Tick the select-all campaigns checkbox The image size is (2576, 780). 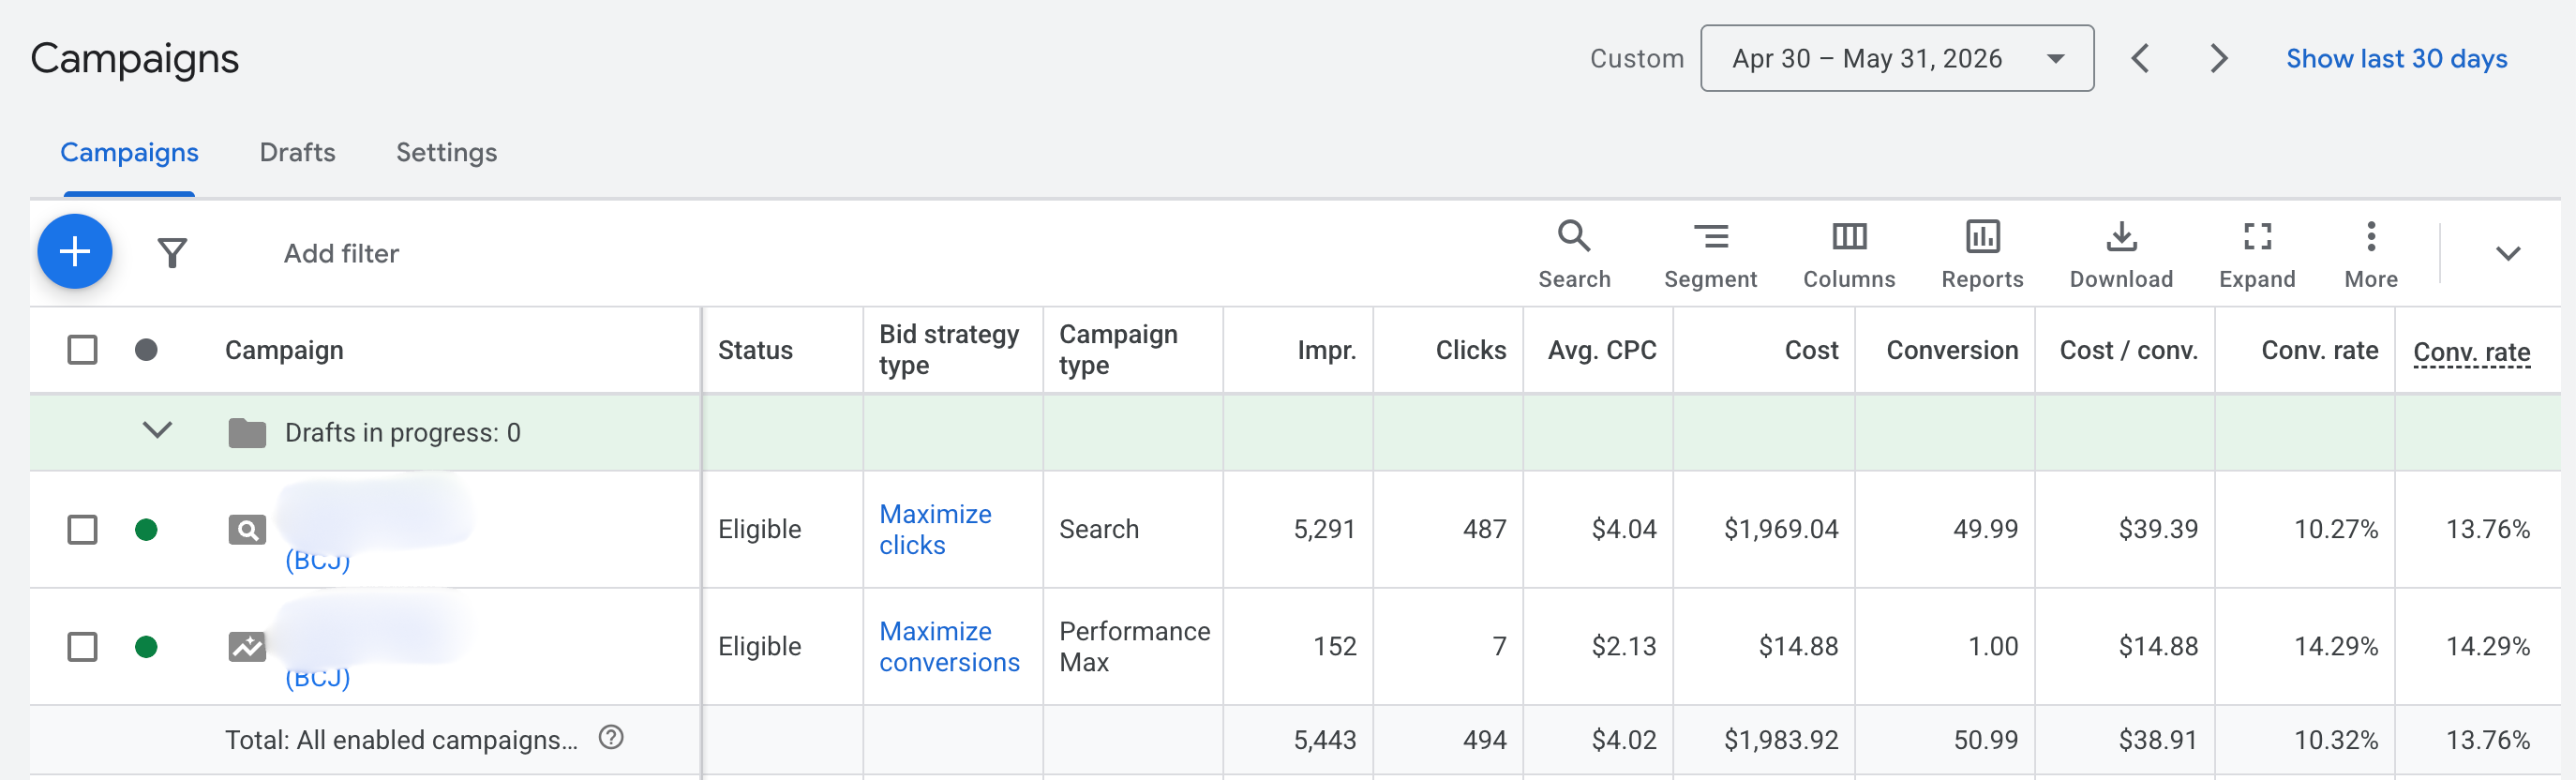[82, 350]
